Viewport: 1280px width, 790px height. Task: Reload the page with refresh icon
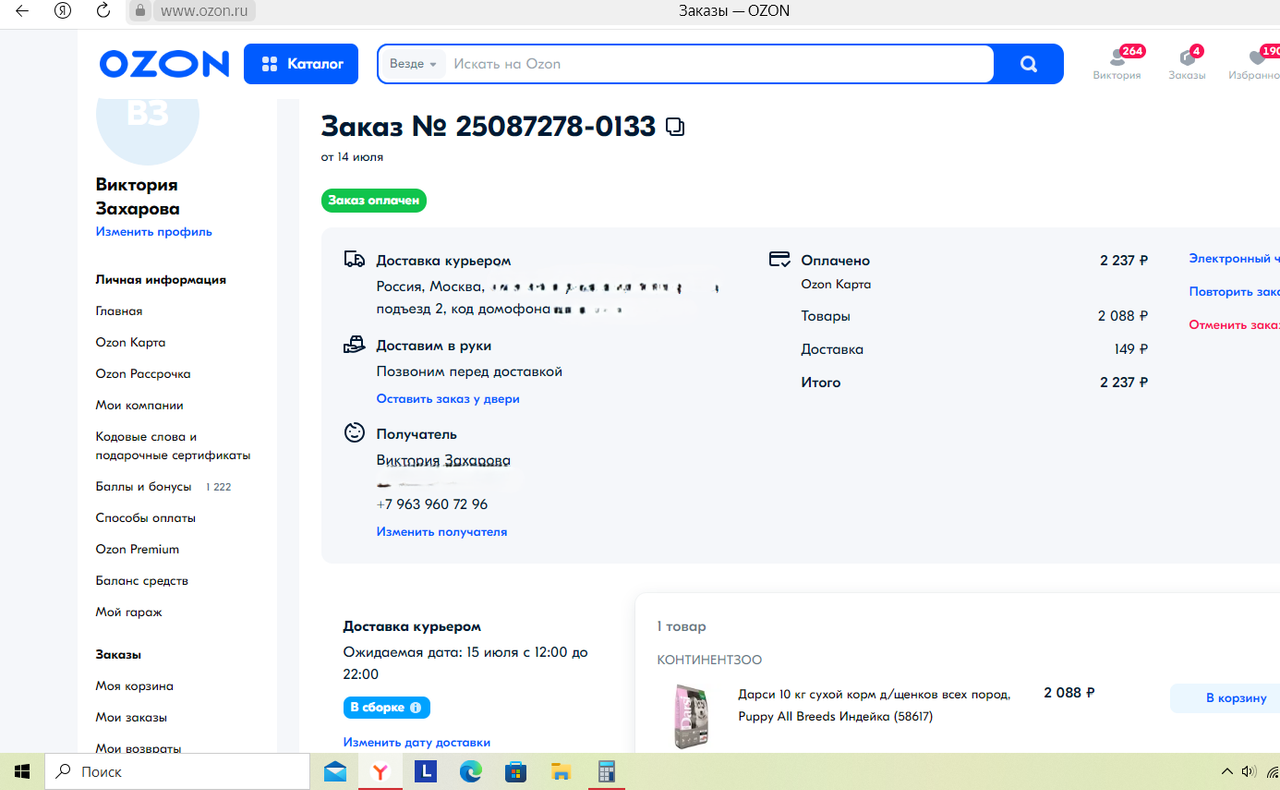click(103, 11)
